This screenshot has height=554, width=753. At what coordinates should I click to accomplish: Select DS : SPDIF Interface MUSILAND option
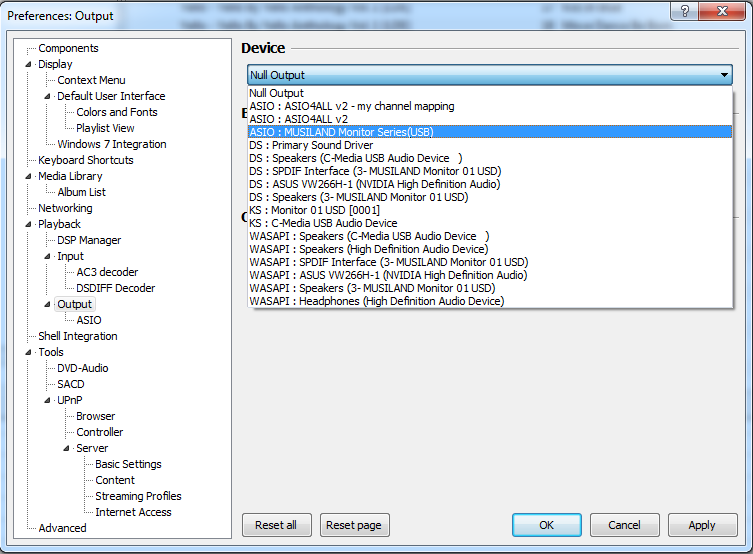point(490,171)
